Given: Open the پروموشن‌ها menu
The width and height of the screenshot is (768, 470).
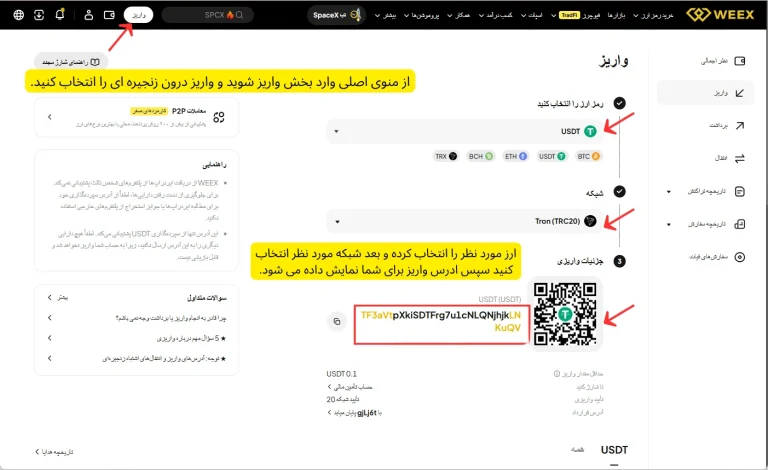Looking at the screenshot, I should [422, 15].
